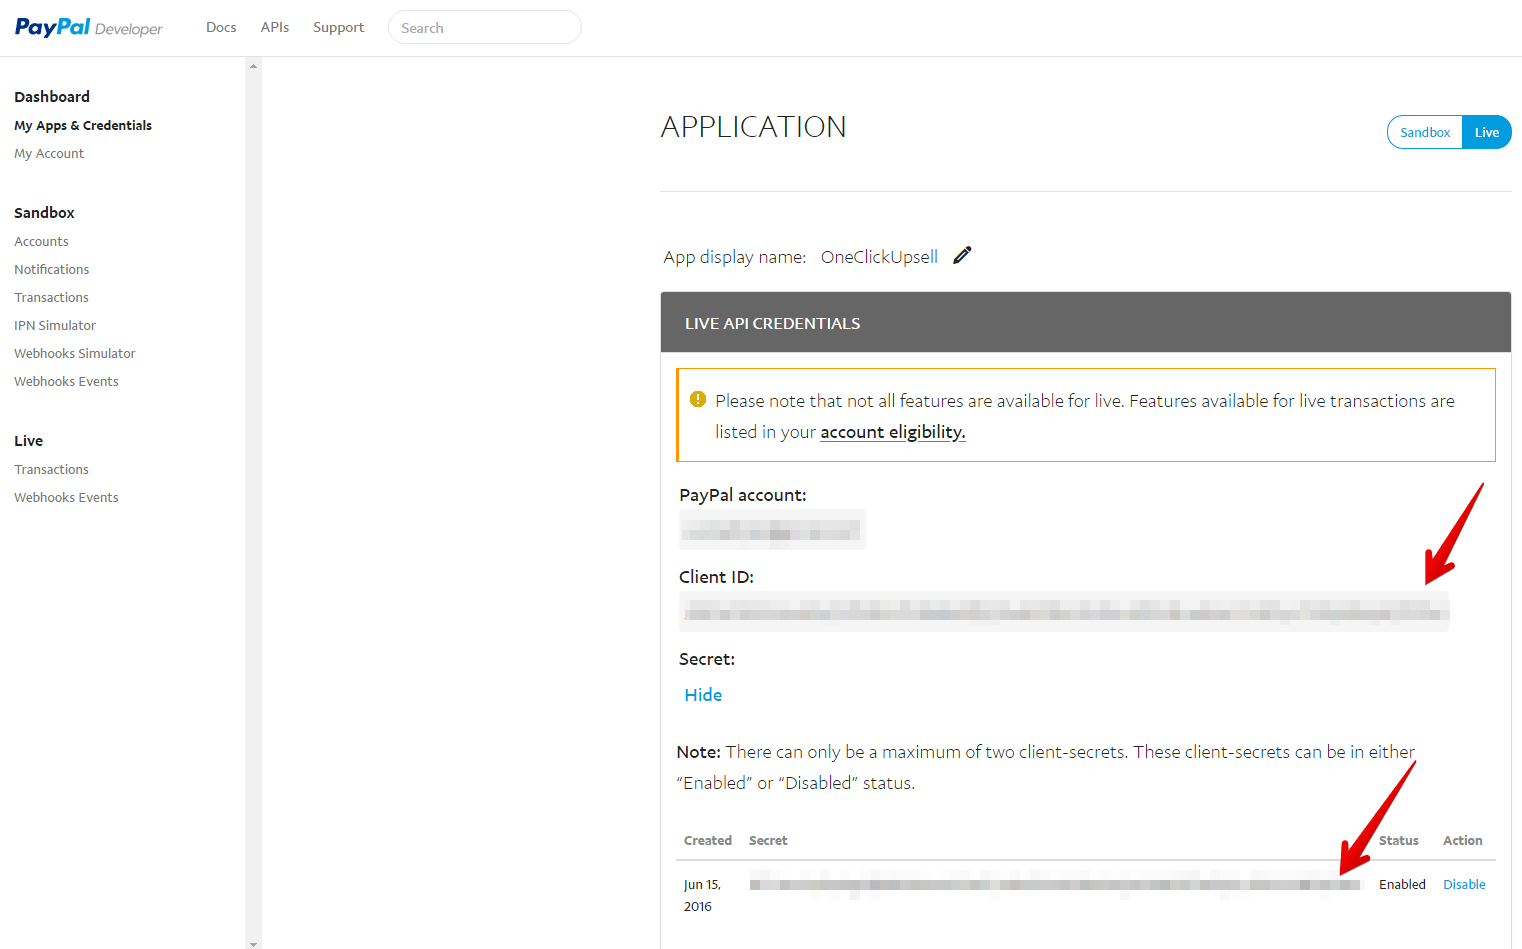Click the Secret column header in the table
The width and height of the screenshot is (1522, 949).
point(768,840)
